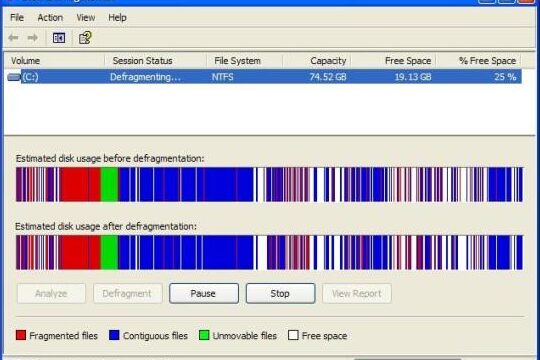Select the (C:) volume row

(264, 77)
